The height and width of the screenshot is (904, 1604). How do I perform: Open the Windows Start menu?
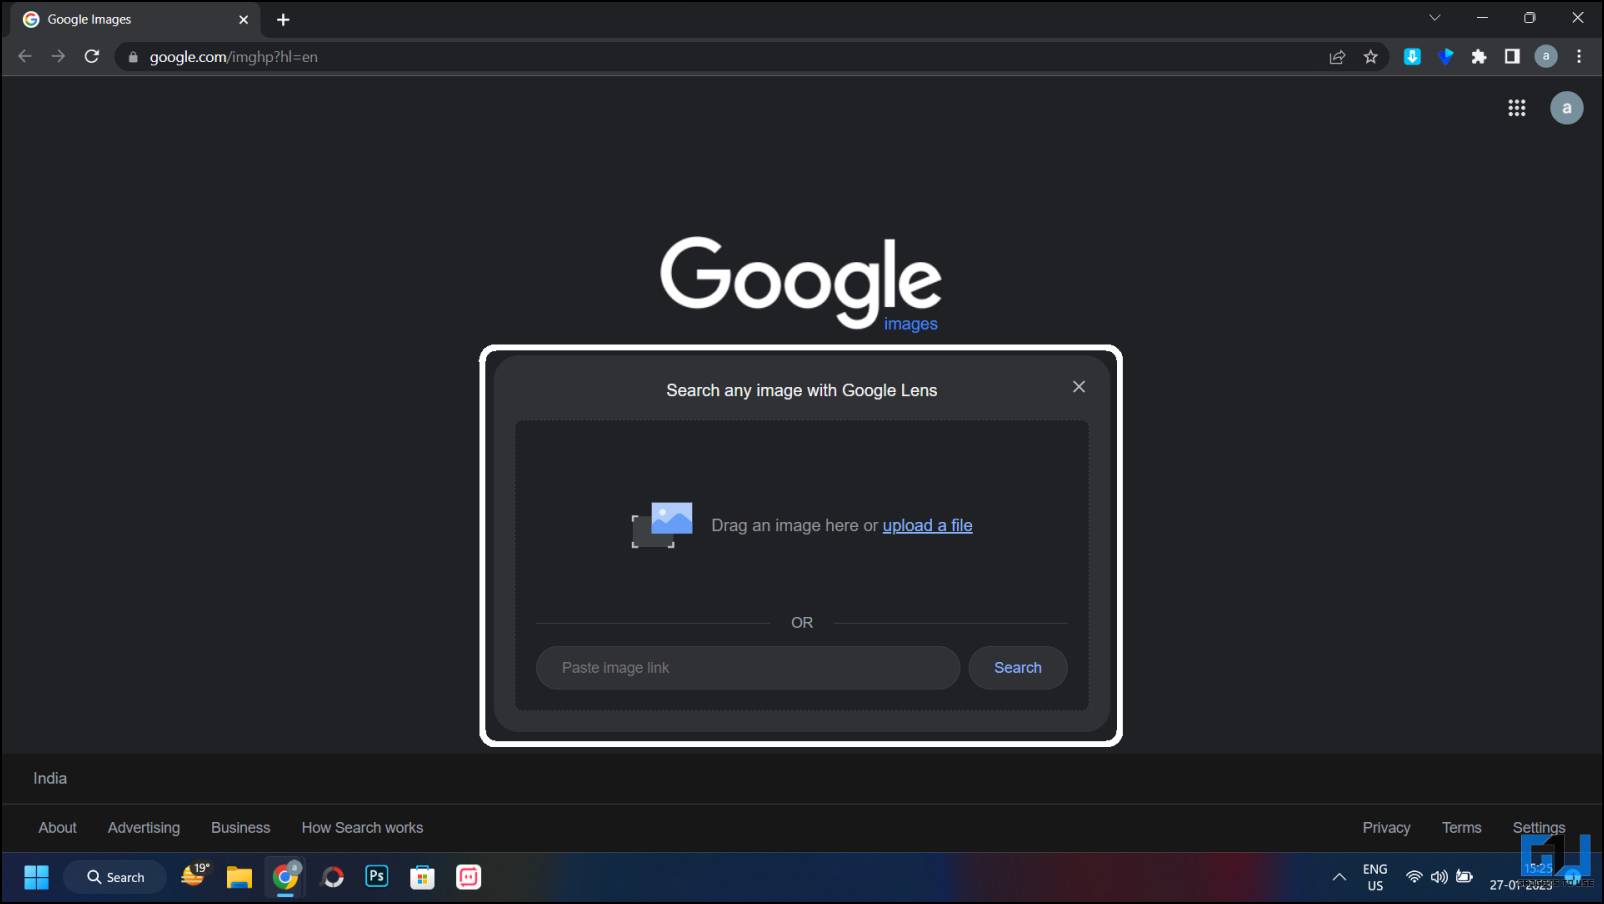[x=36, y=877]
